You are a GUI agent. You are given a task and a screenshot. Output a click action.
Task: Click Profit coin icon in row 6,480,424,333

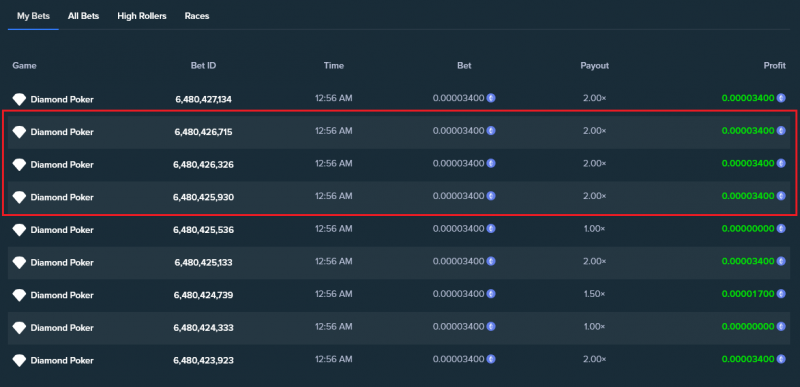(781, 326)
